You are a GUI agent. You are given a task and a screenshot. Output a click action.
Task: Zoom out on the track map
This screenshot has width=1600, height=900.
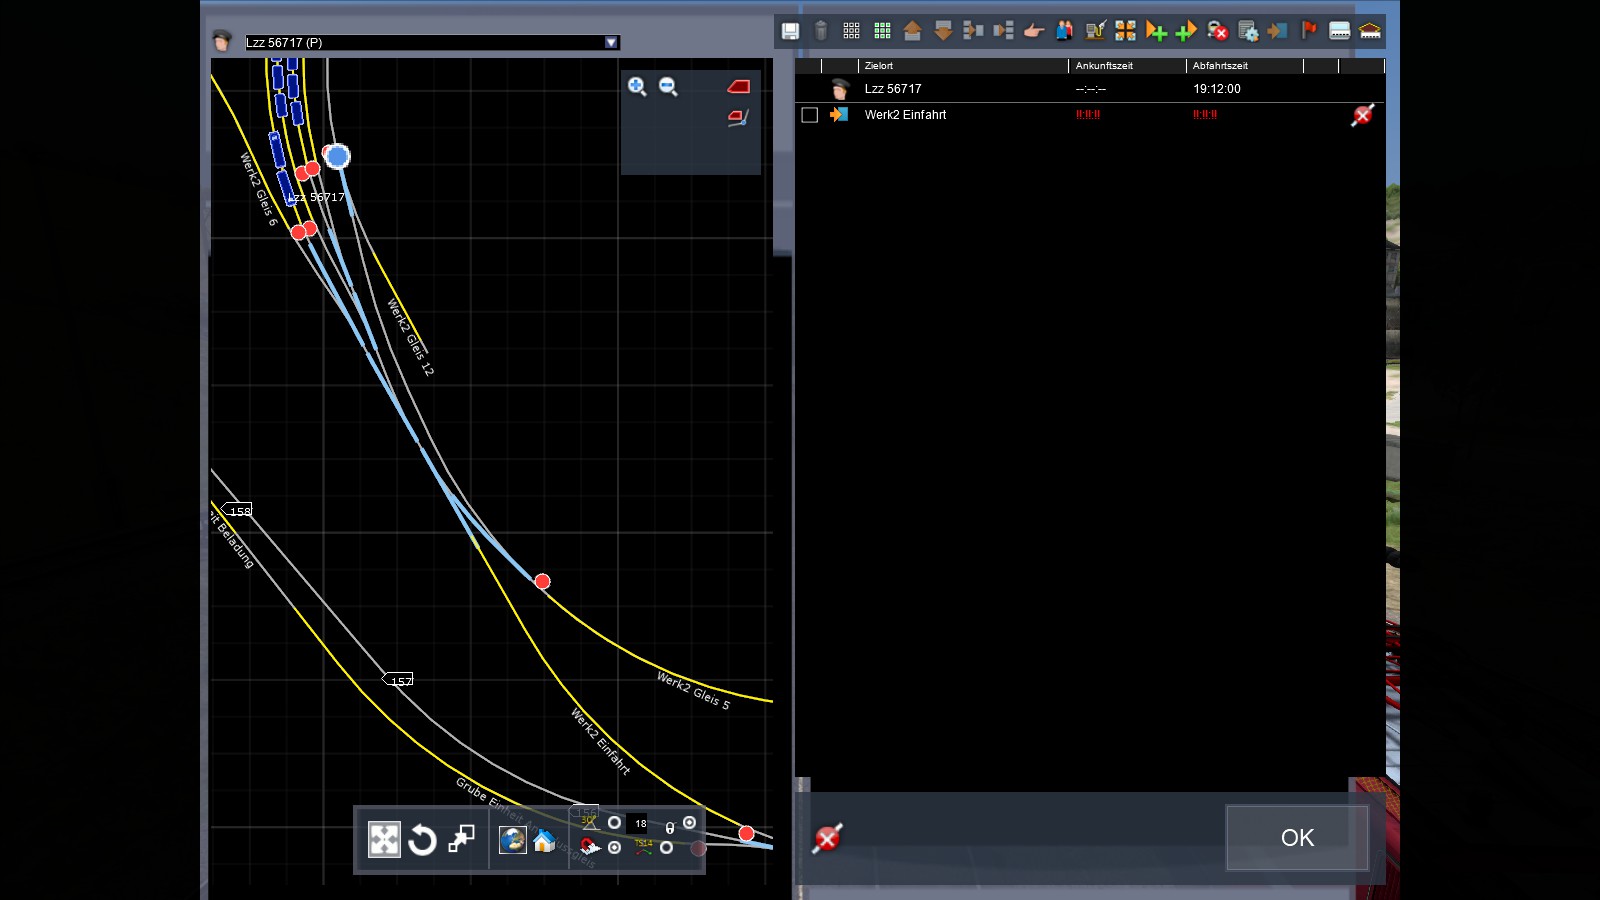tap(668, 87)
